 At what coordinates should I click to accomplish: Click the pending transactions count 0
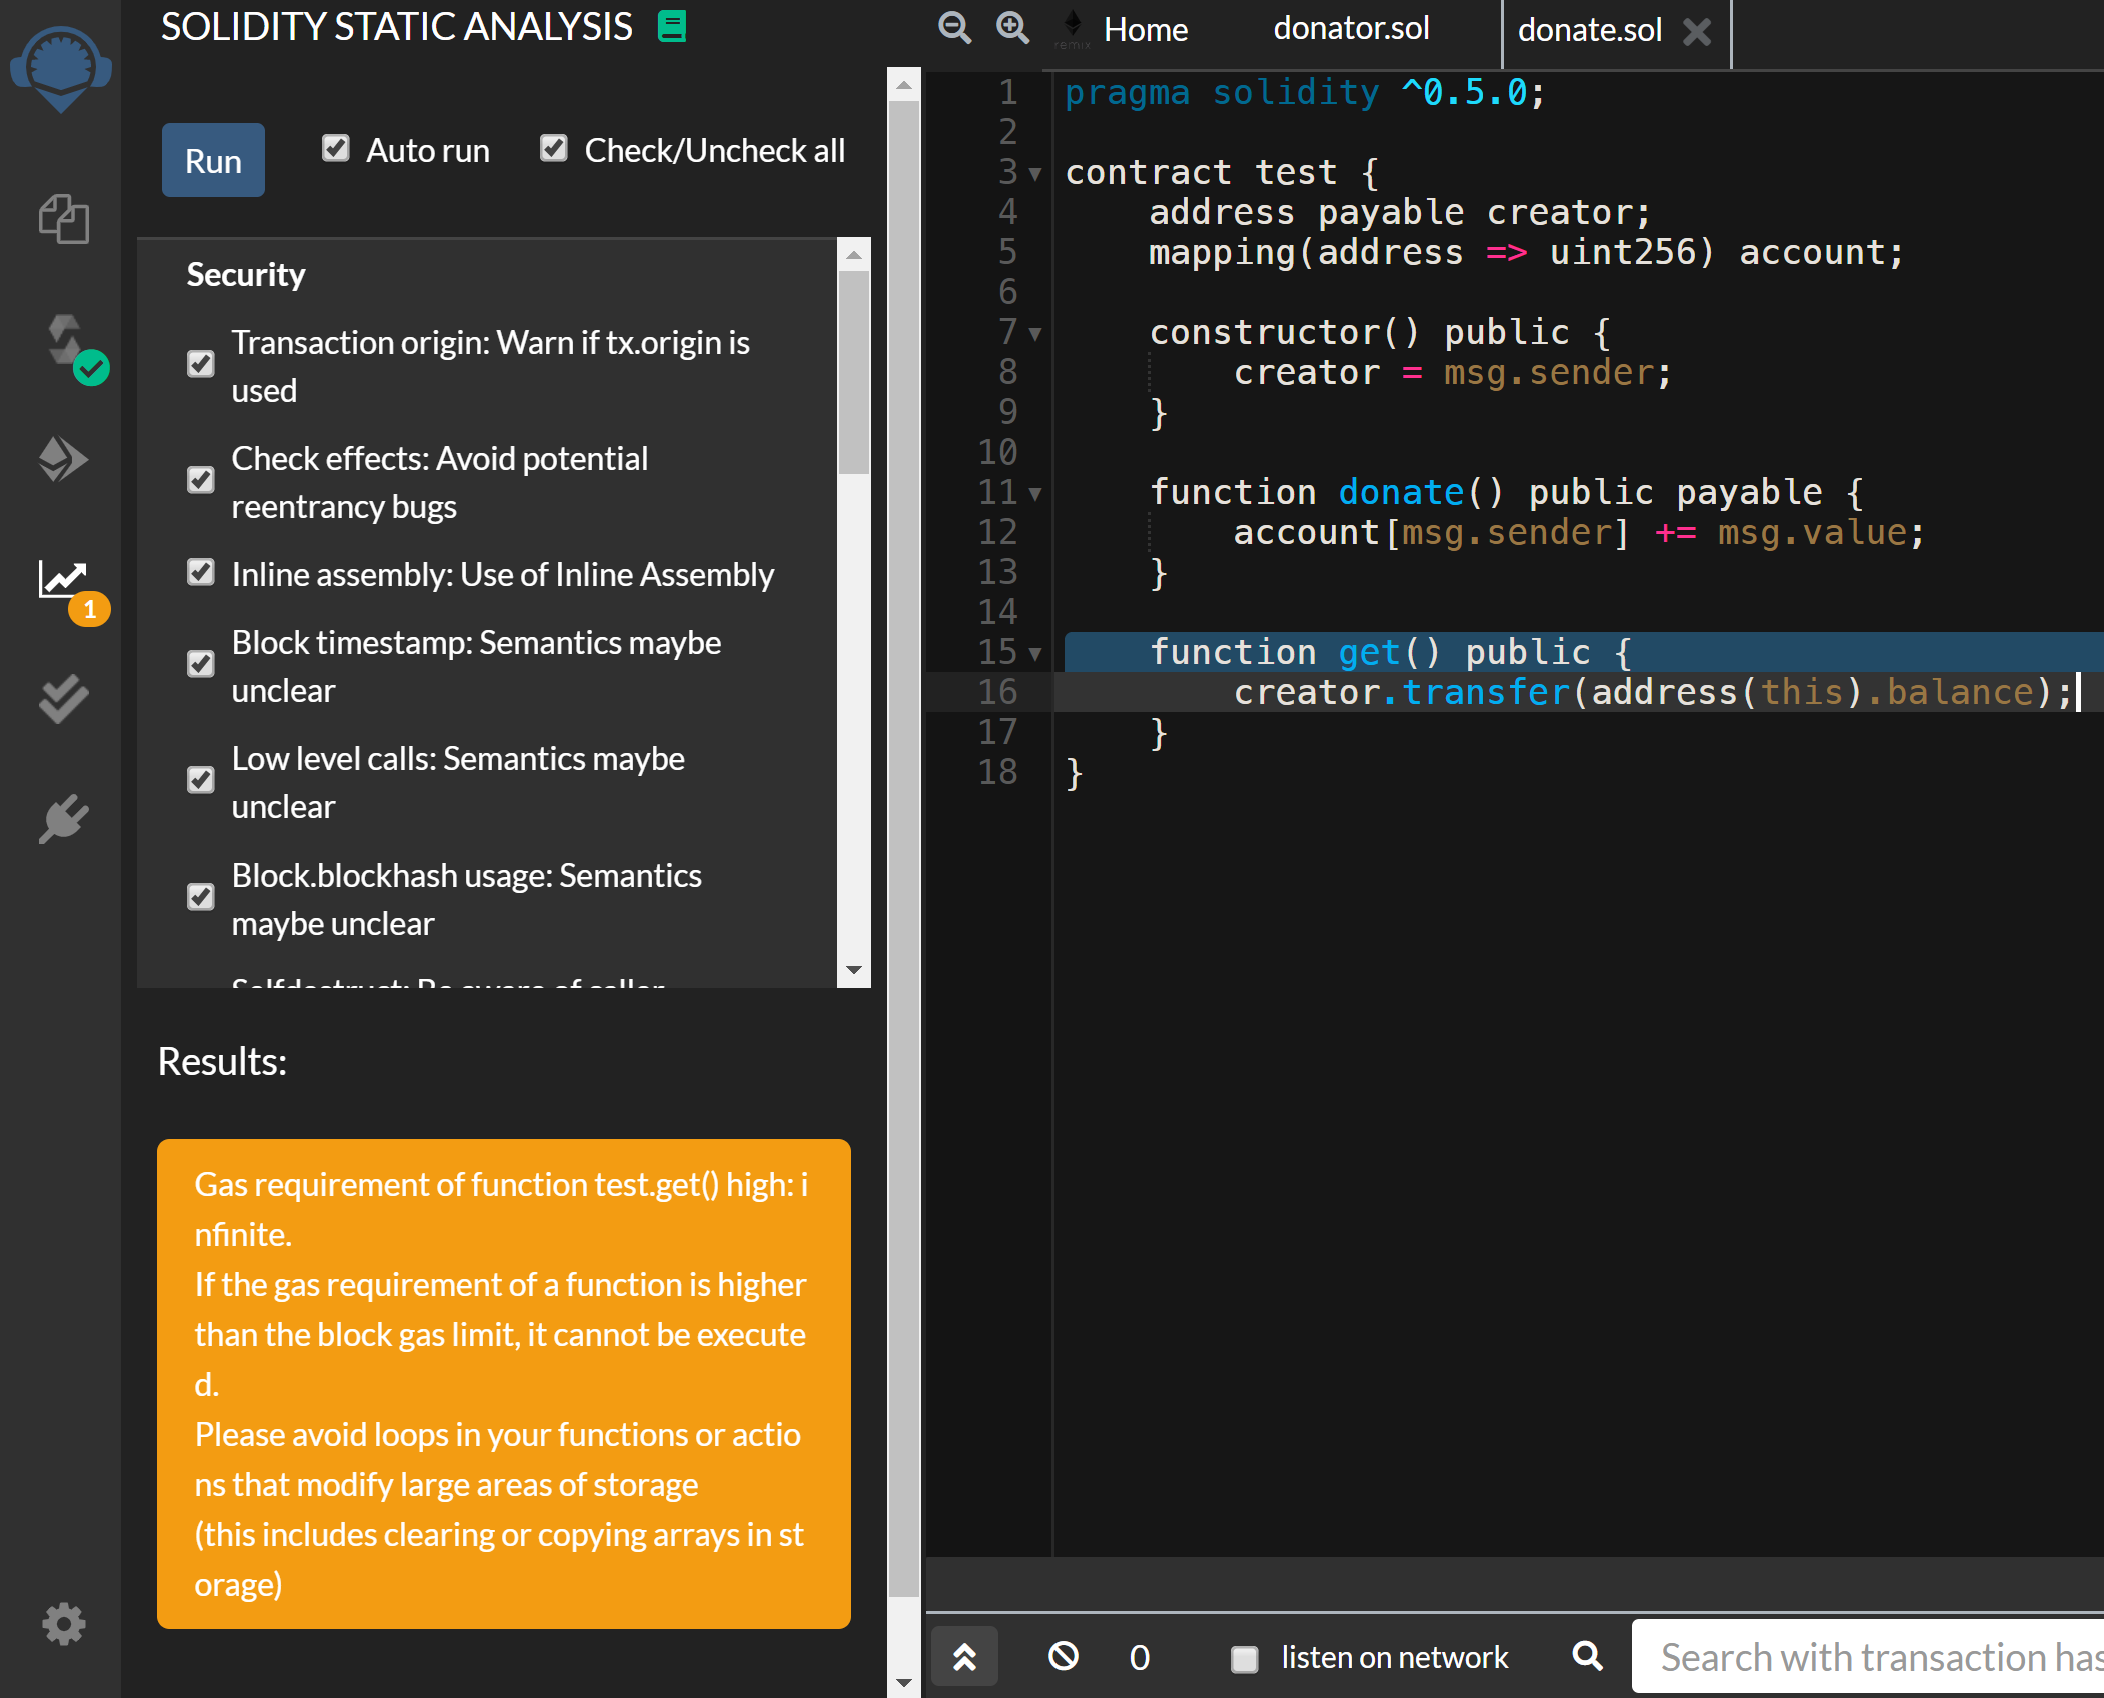pos(1140,1658)
